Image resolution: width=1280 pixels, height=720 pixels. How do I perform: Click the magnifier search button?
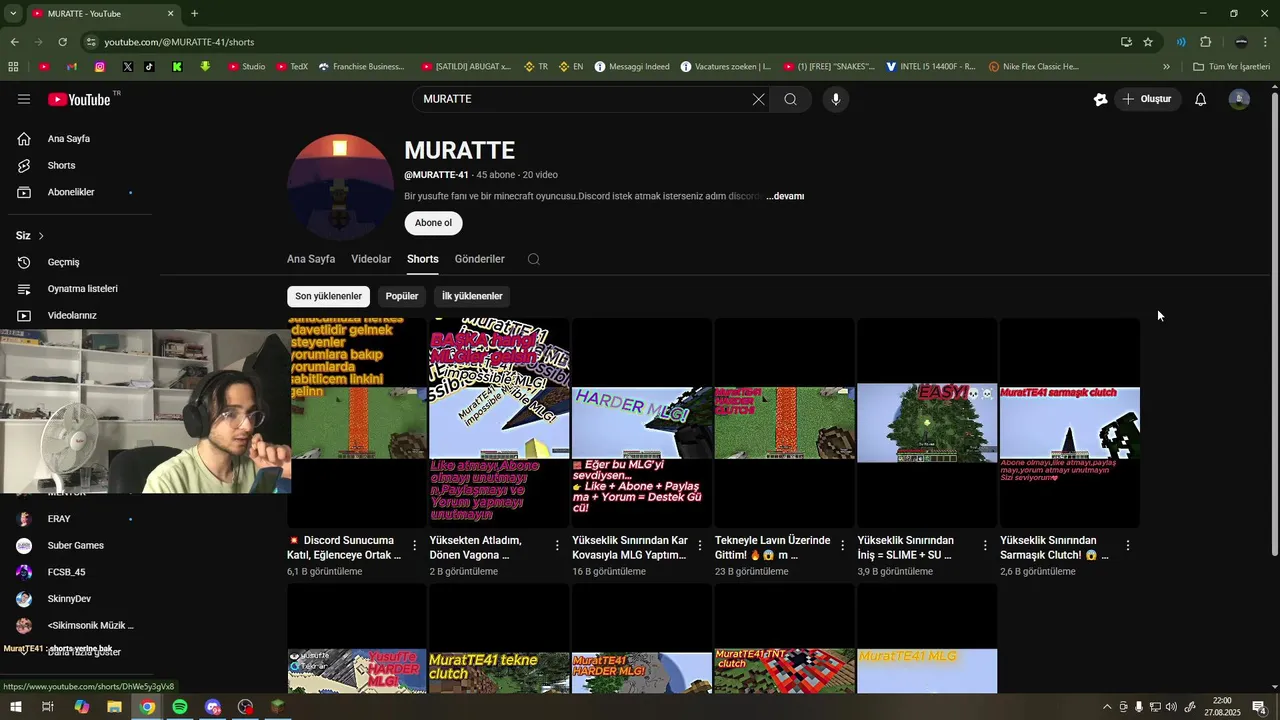(790, 99)
